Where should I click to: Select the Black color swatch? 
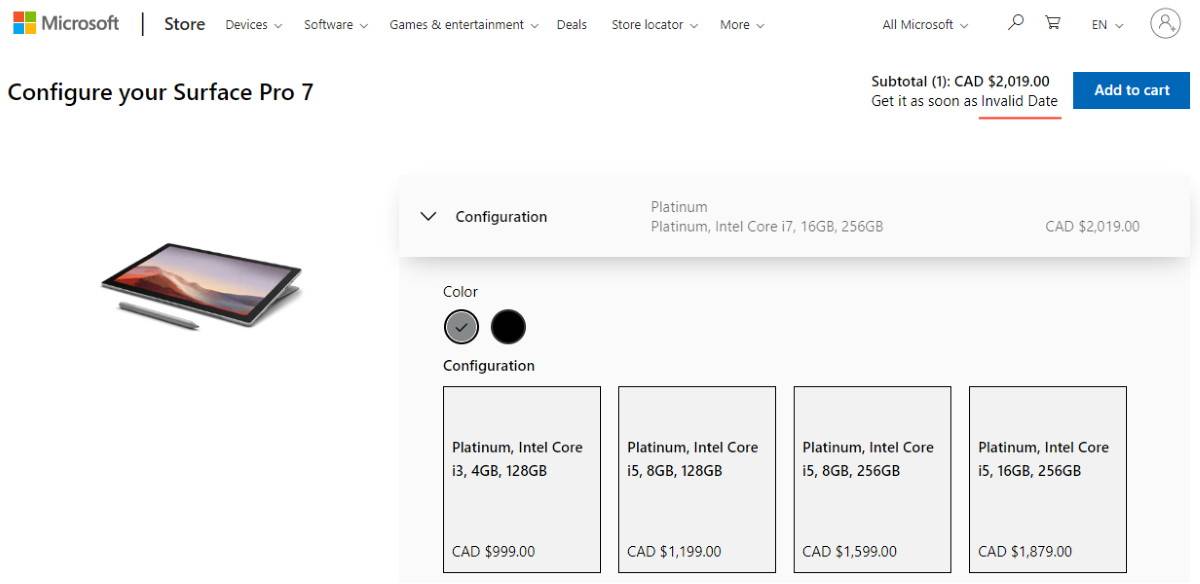point(508,326)
